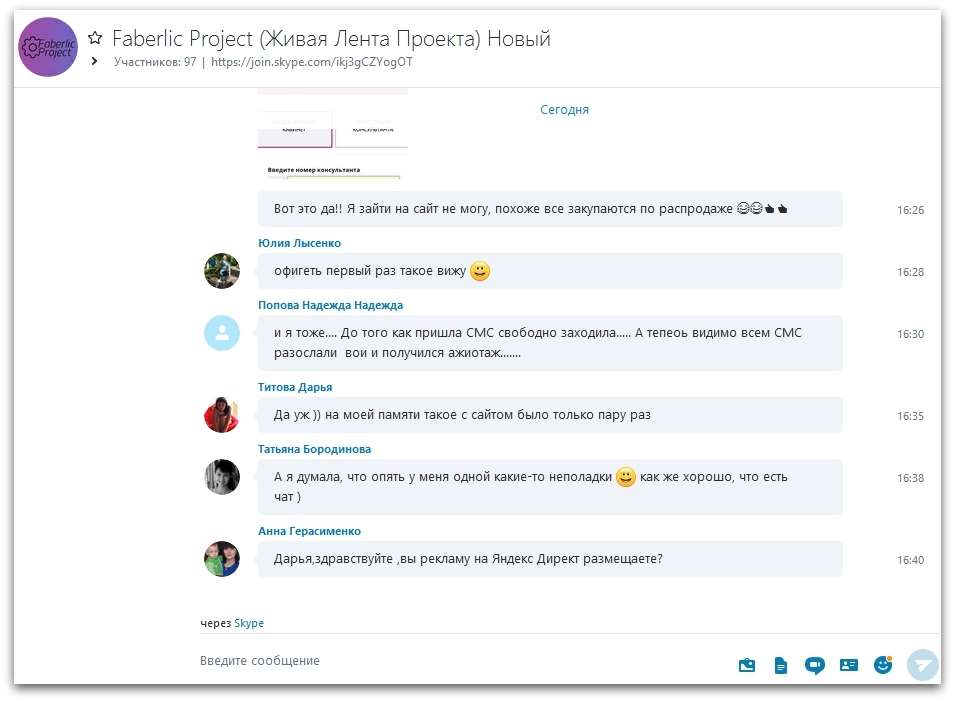Click the Сегодня date separator
The image size is (955, 702).
tap(565, 110)
